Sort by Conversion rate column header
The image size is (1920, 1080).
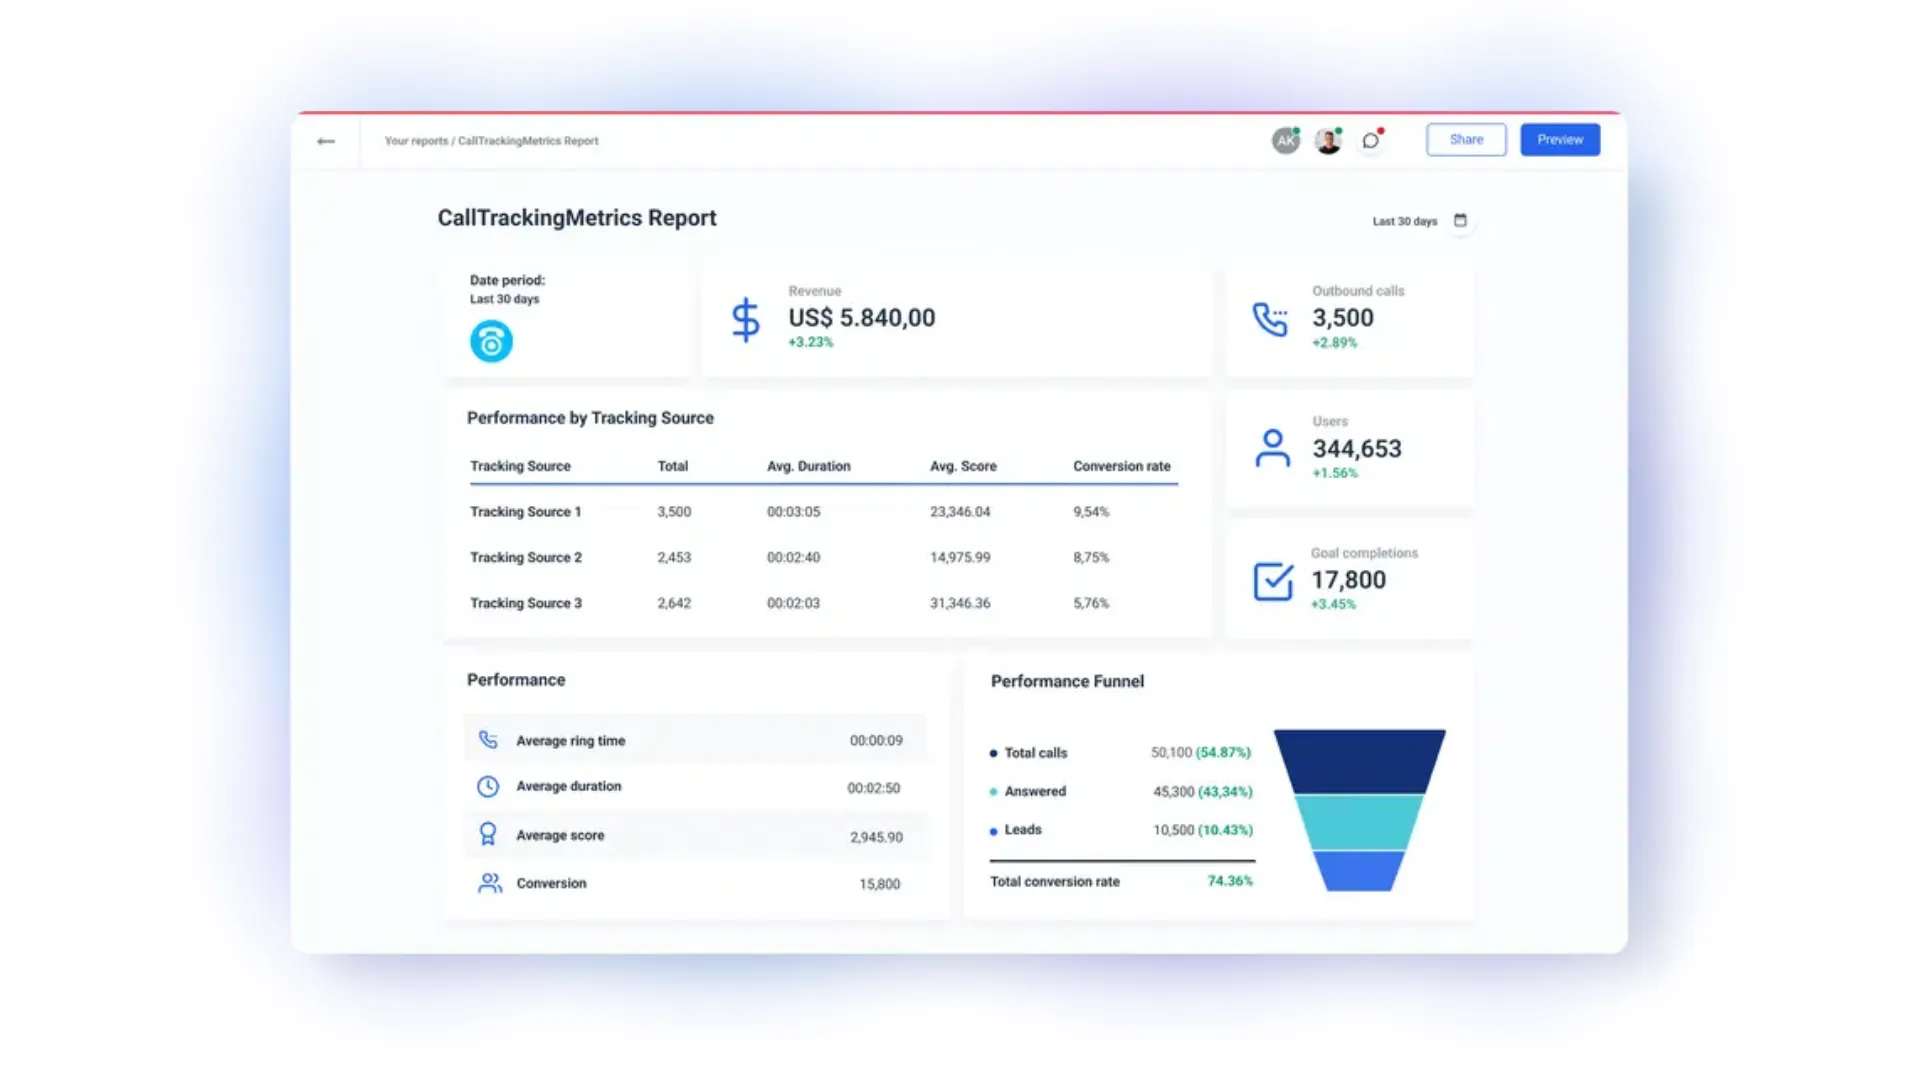1121,466
